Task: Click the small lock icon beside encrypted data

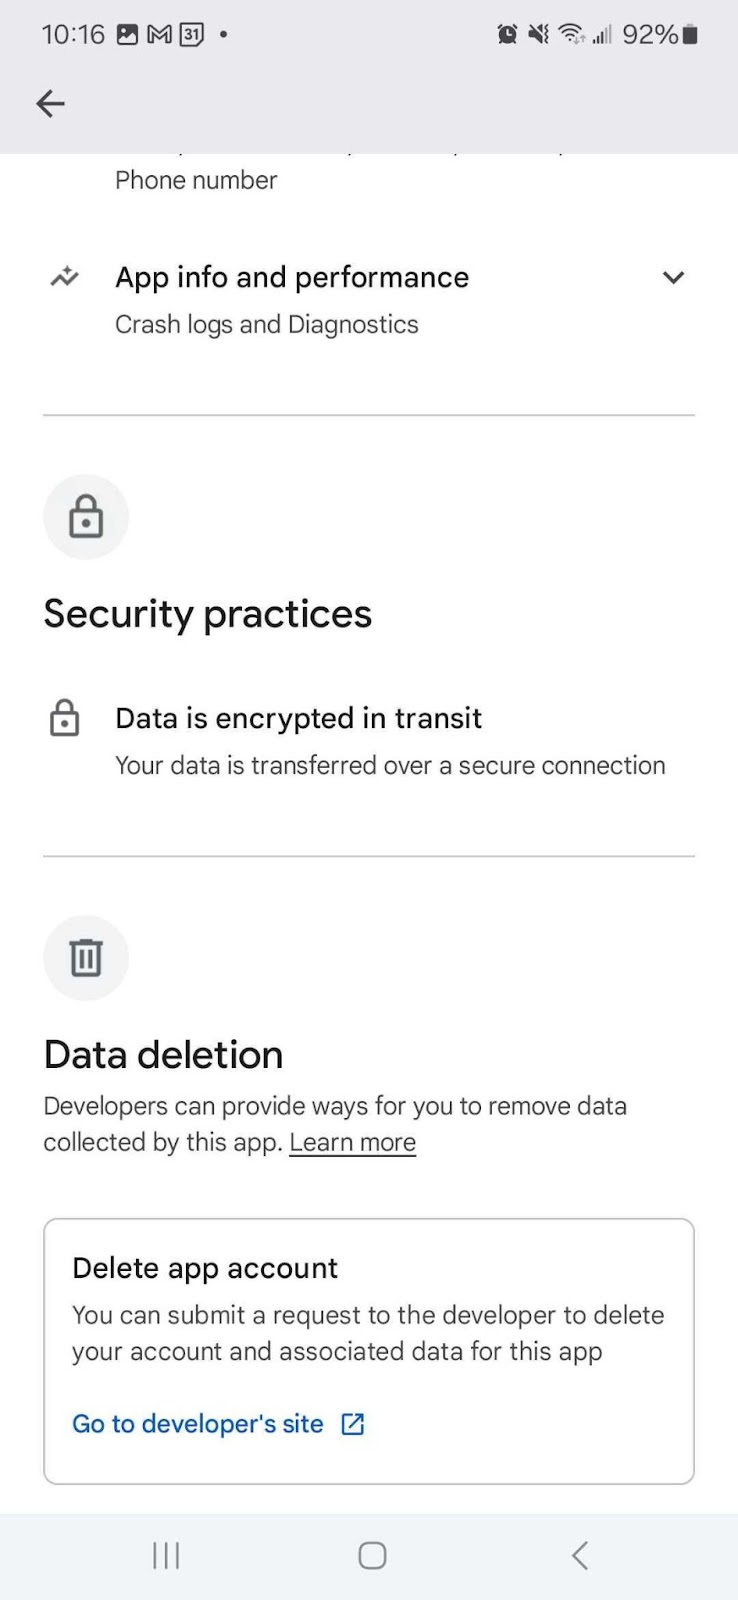Action: pyautogui.click(x=65, y=718)
